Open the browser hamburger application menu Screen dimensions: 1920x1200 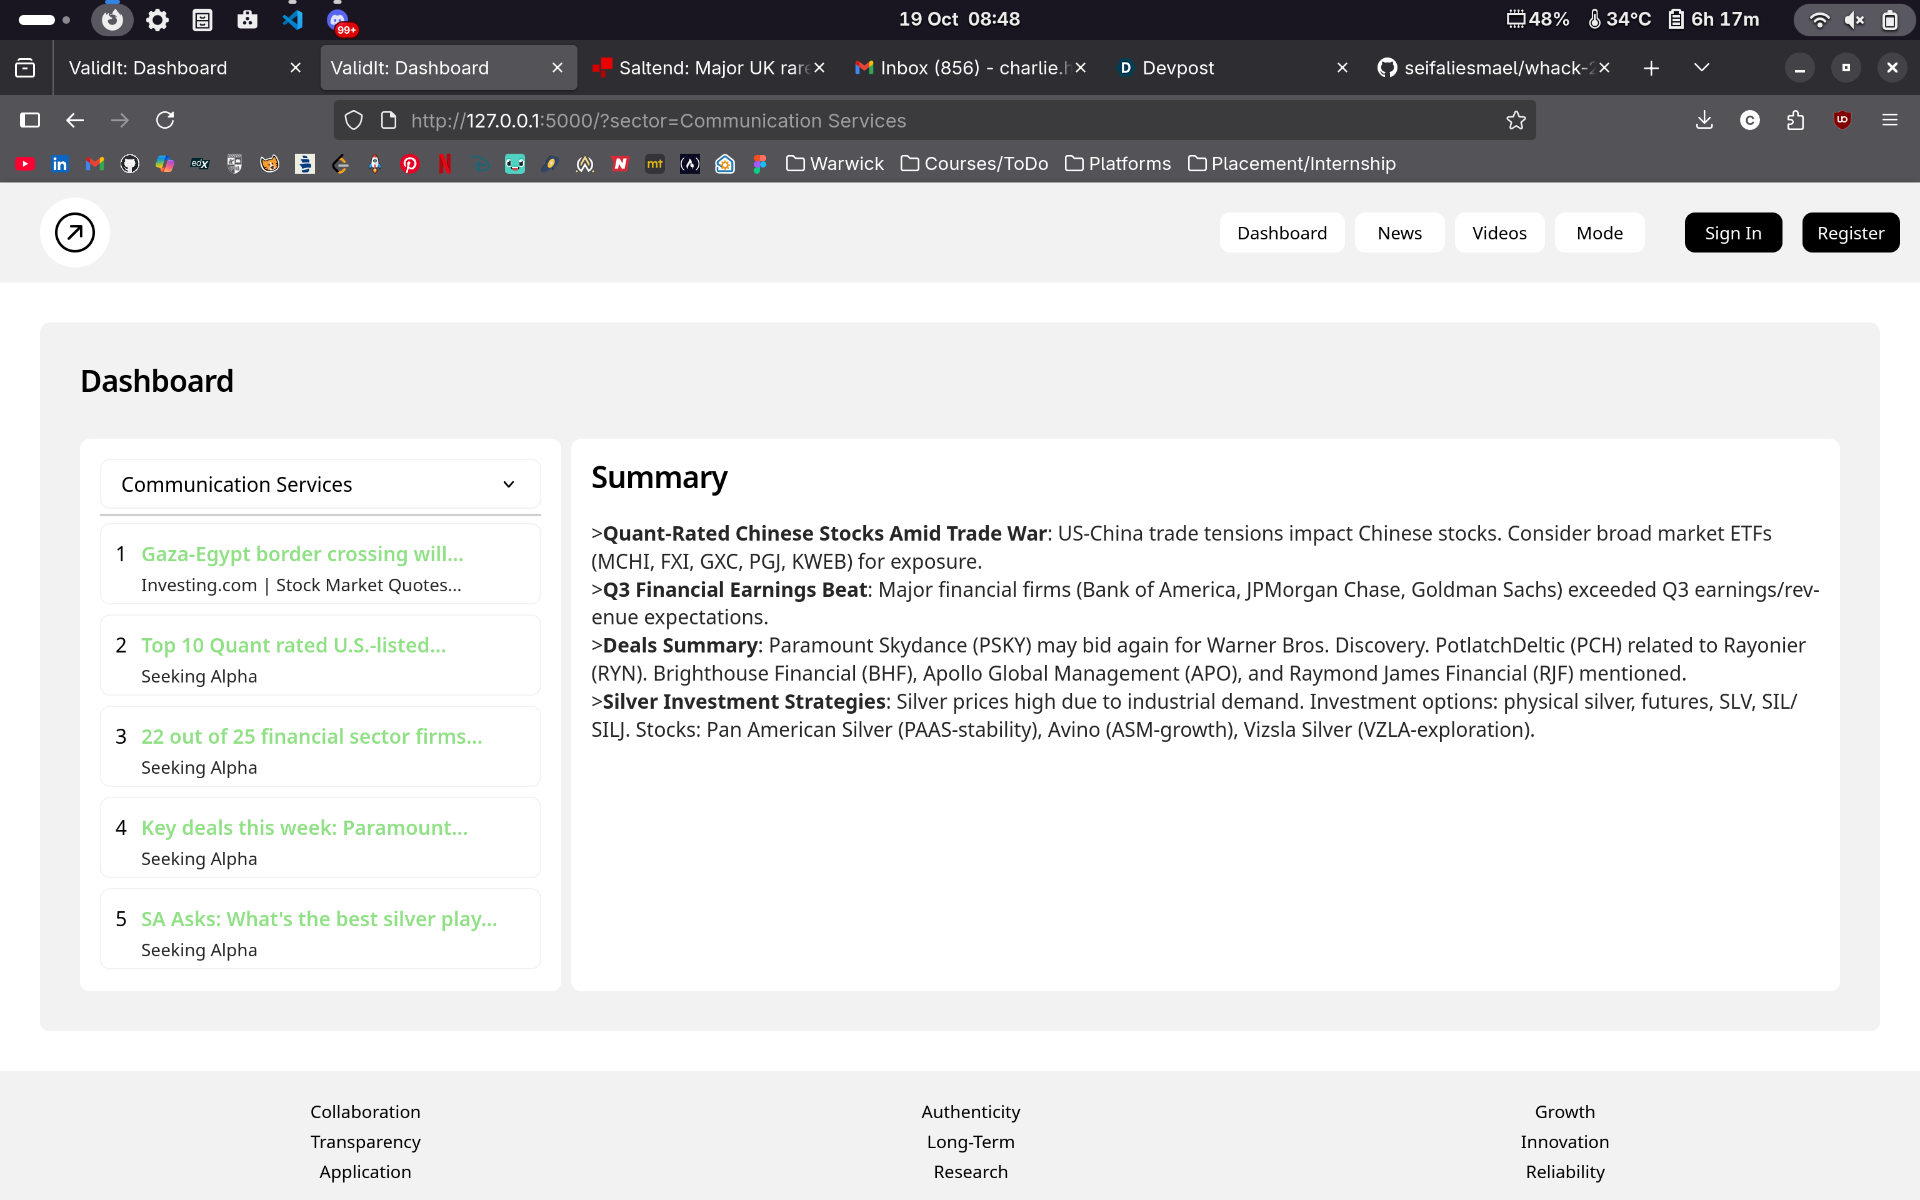pos(1889,121)
